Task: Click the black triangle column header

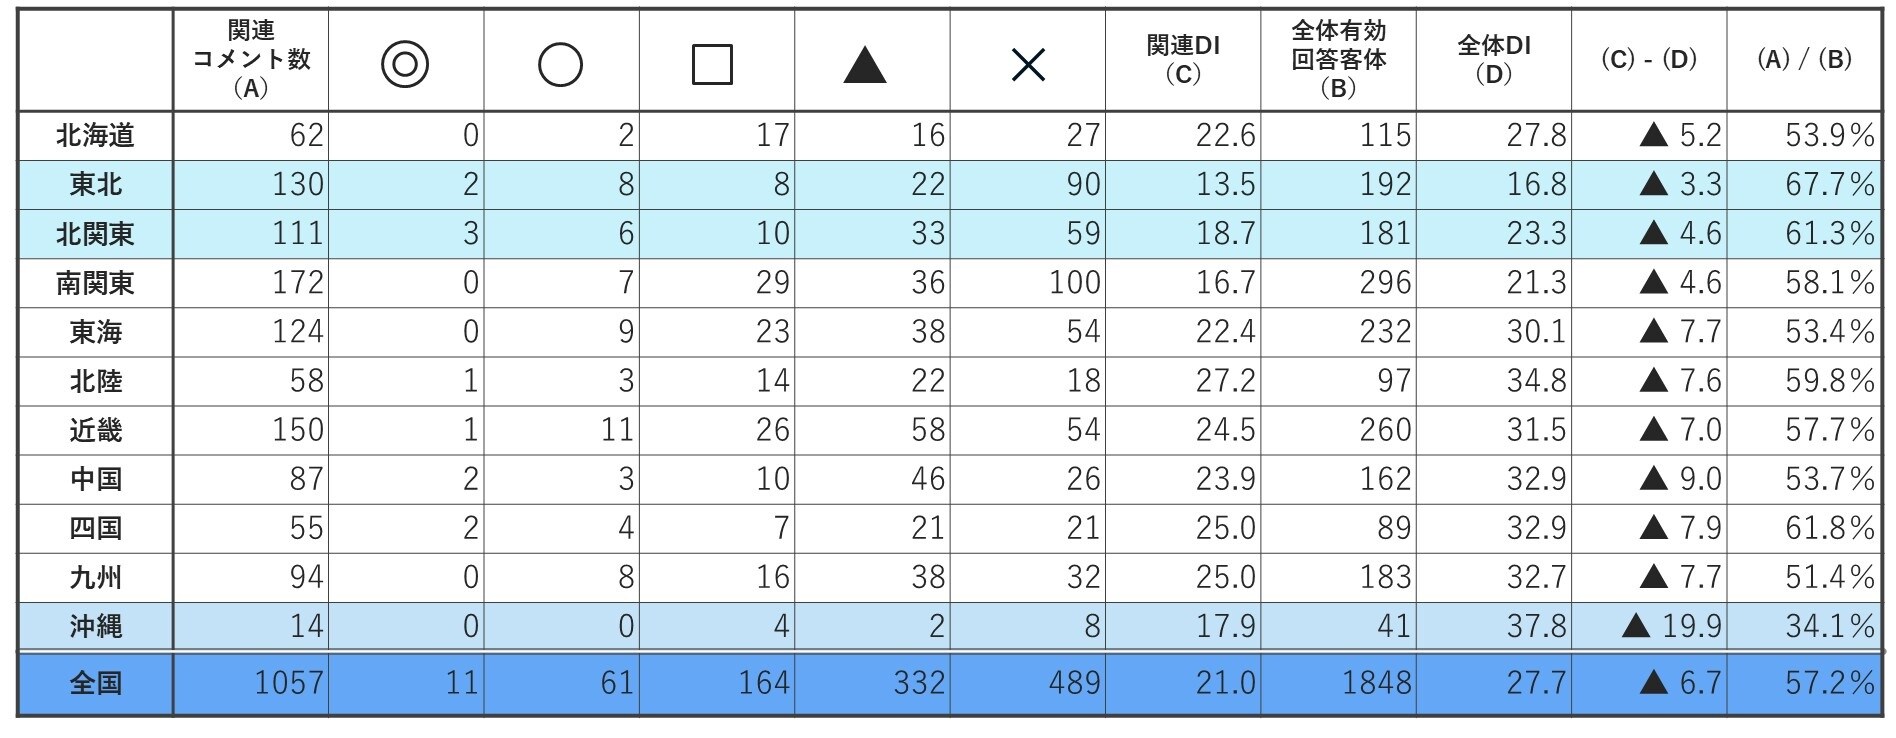Action: [865, 65]
